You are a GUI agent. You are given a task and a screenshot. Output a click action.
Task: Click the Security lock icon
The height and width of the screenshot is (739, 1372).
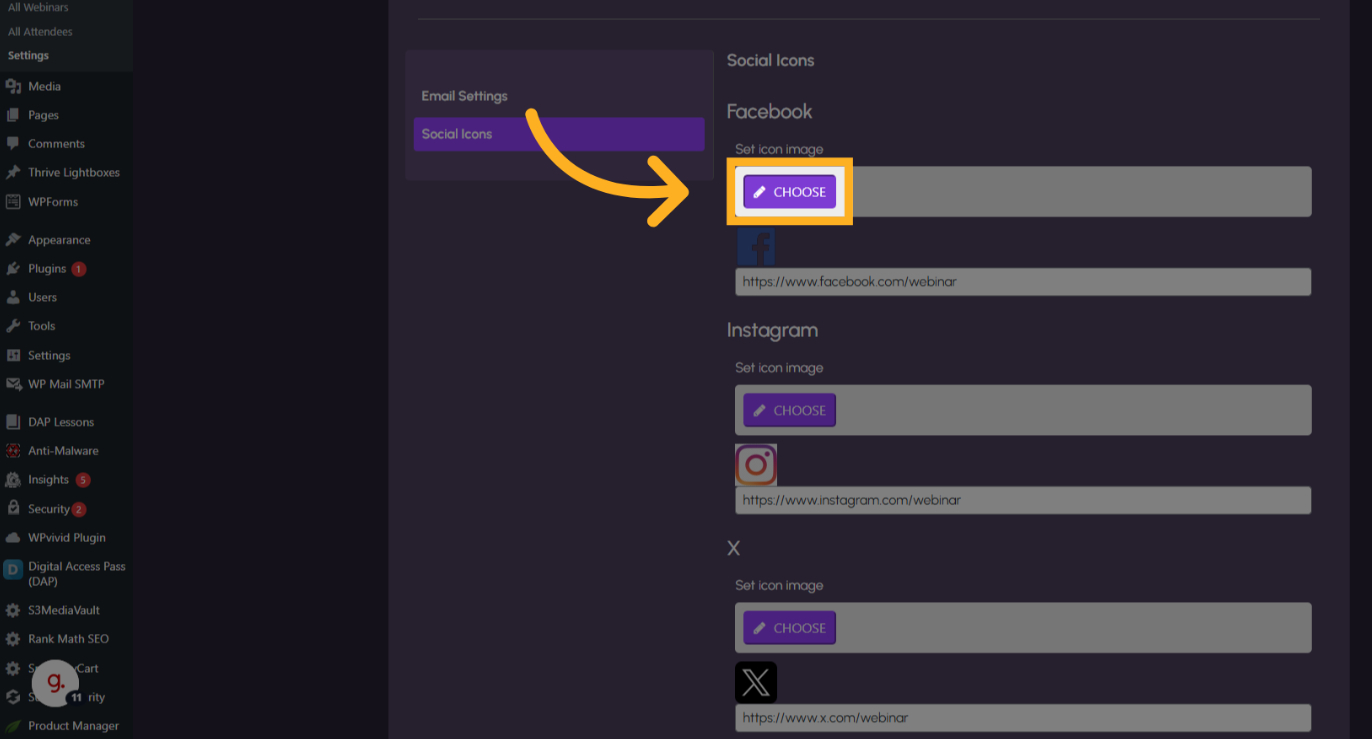(13, 509)
